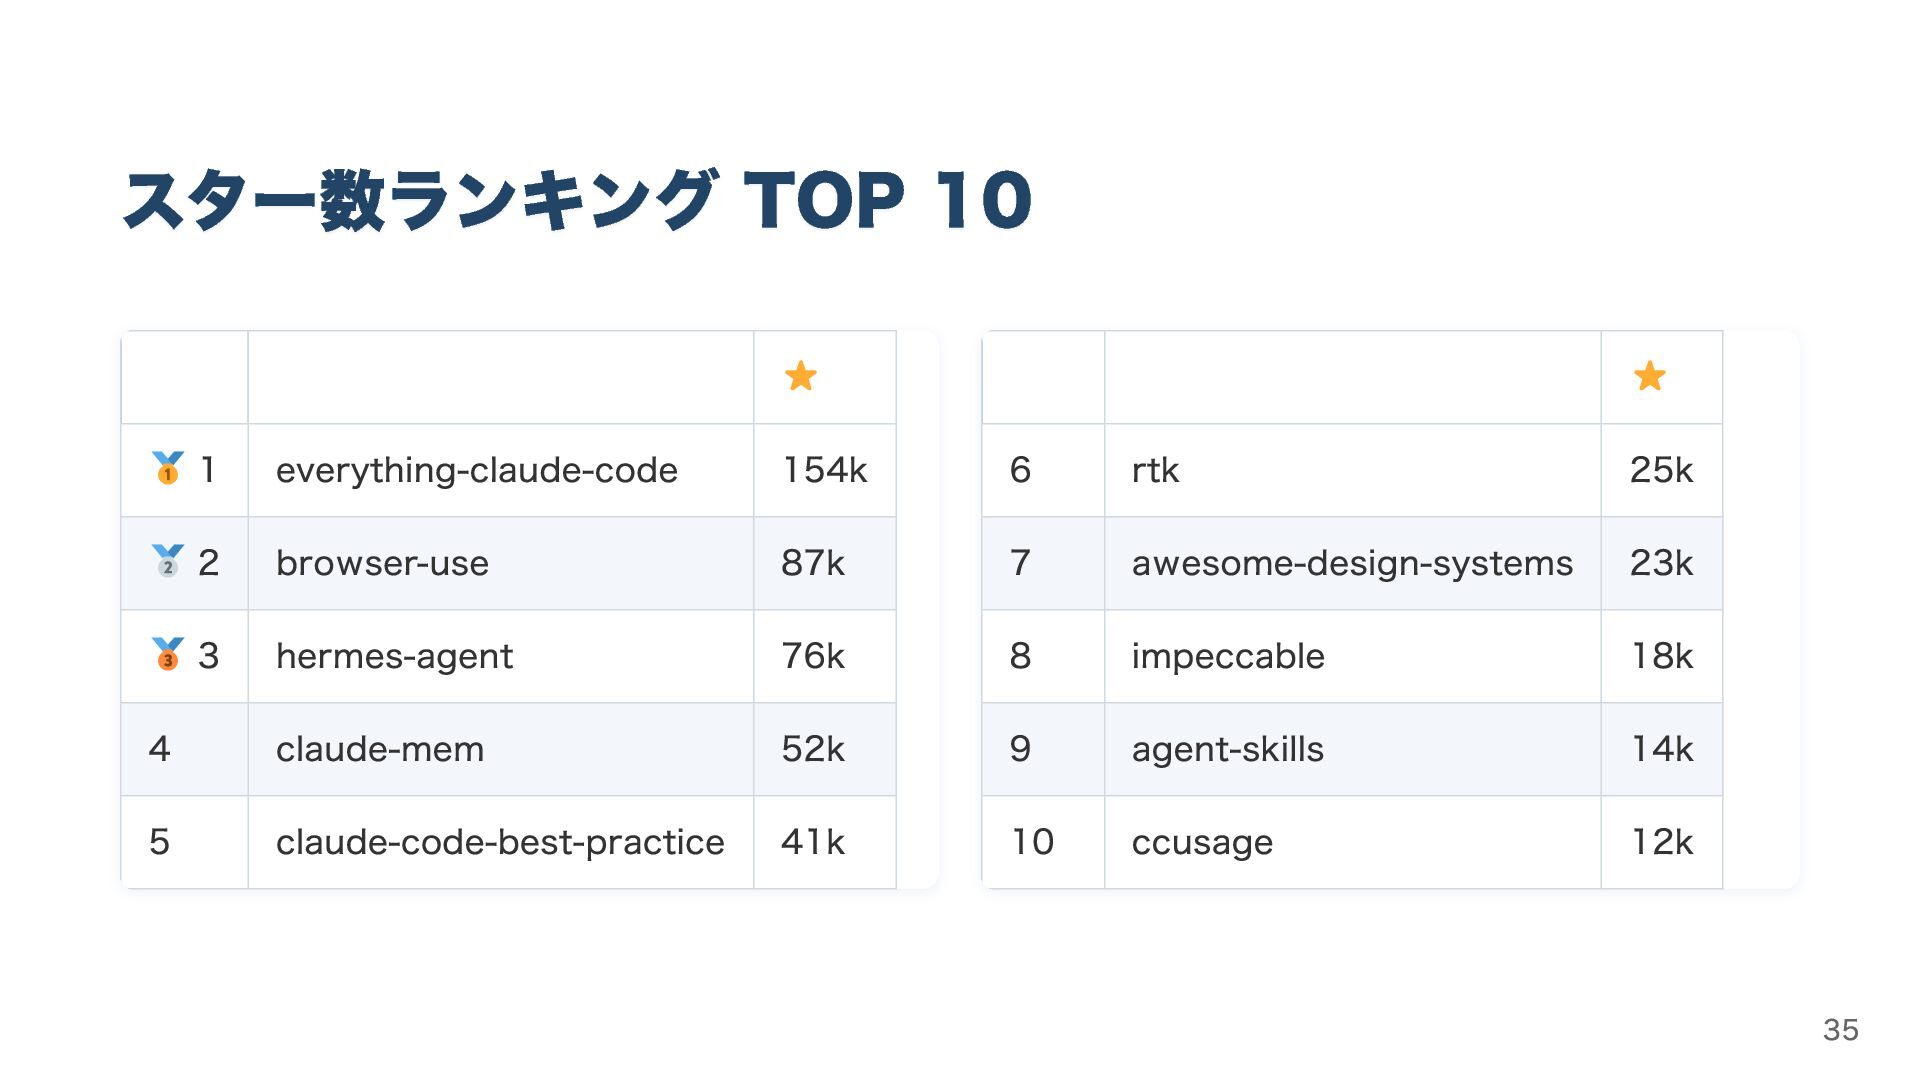Select the 25k star count for rtk
Screen dimensions: 1920x1080
(1661, 470)
